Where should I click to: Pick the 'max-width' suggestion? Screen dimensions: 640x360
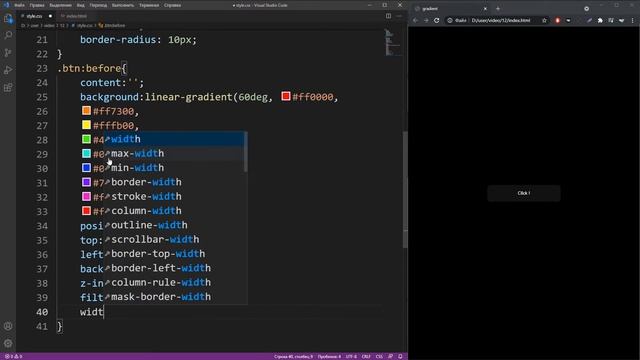pos(175,153)
